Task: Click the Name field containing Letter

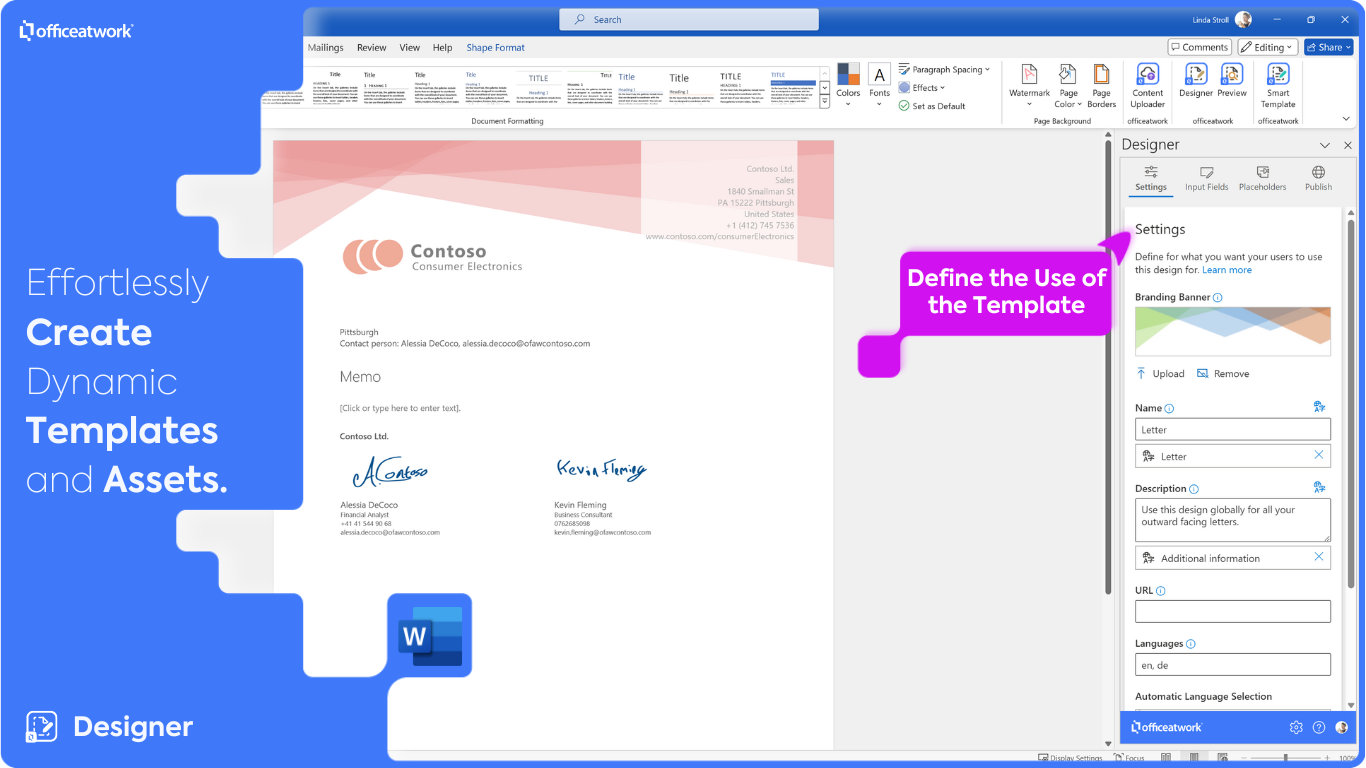Action: click(1233, 429)
